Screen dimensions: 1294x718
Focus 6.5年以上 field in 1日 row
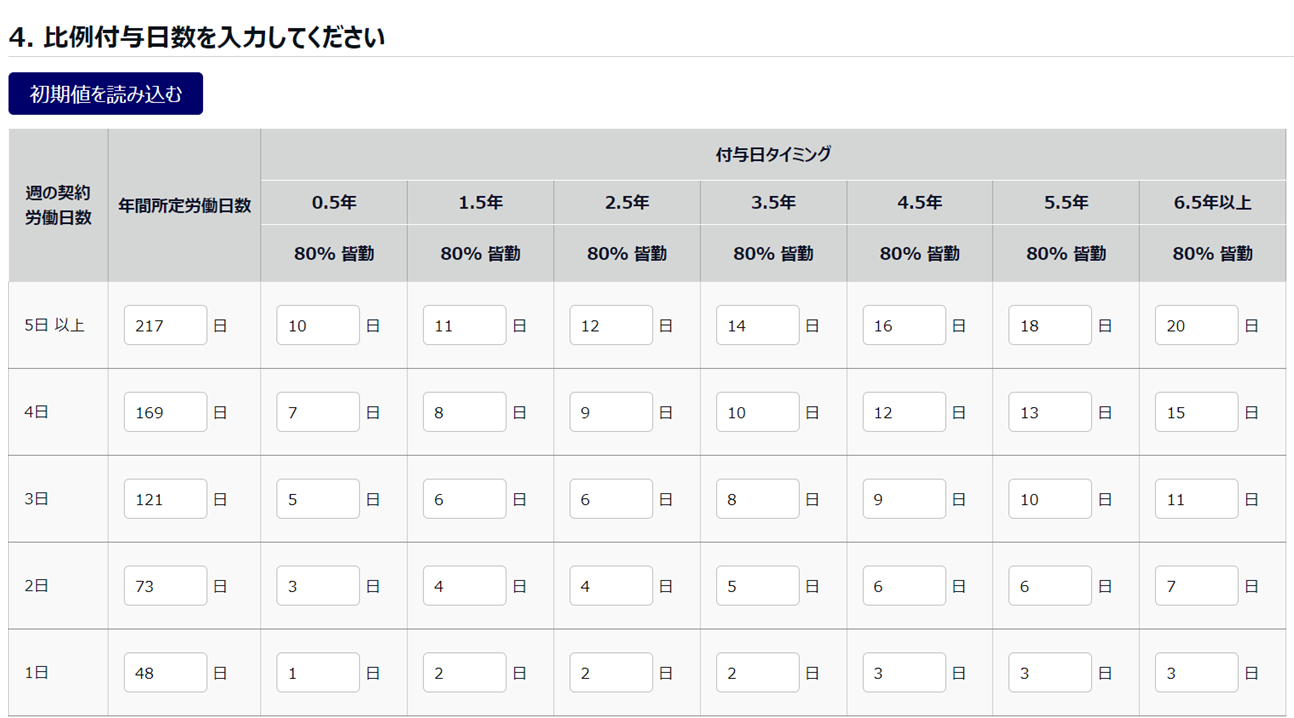(x=1196, y=673)
